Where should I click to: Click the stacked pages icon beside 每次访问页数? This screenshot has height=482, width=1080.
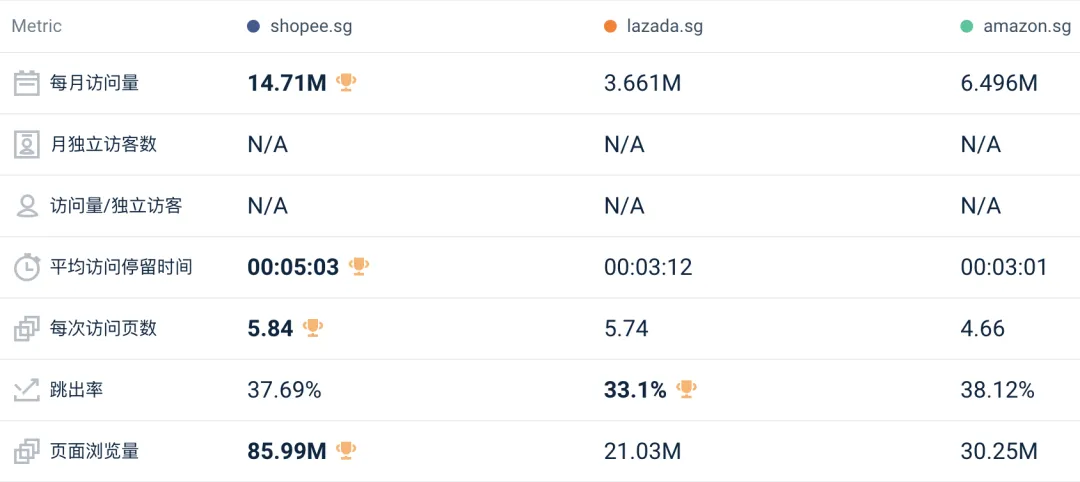click(26, 329)
